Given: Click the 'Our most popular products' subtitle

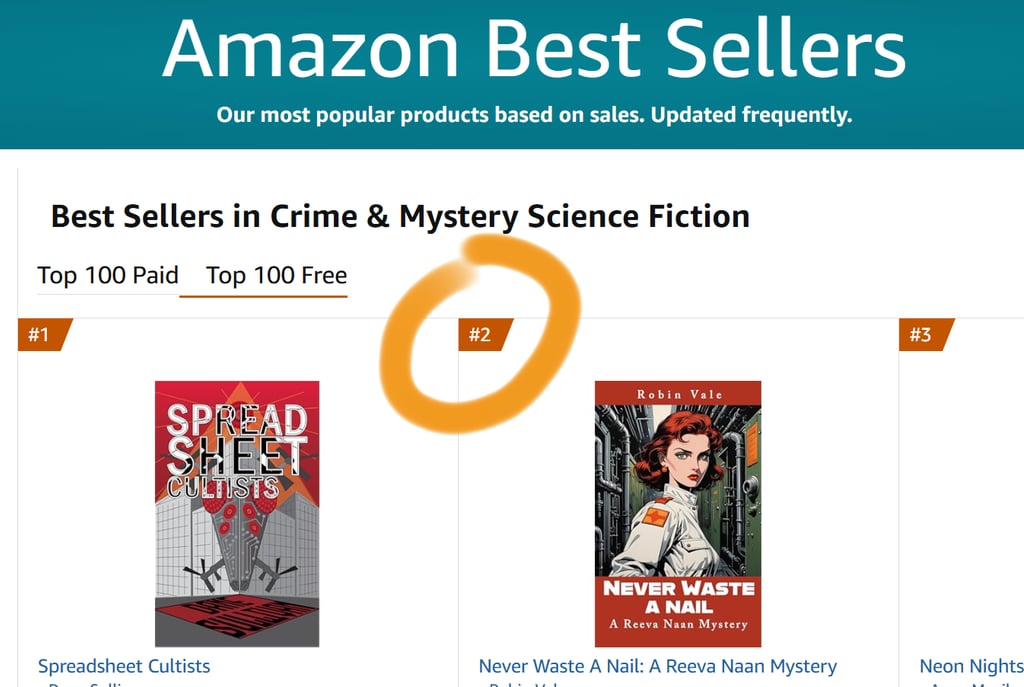Looking at the screenshot, I should pos(534,114).
